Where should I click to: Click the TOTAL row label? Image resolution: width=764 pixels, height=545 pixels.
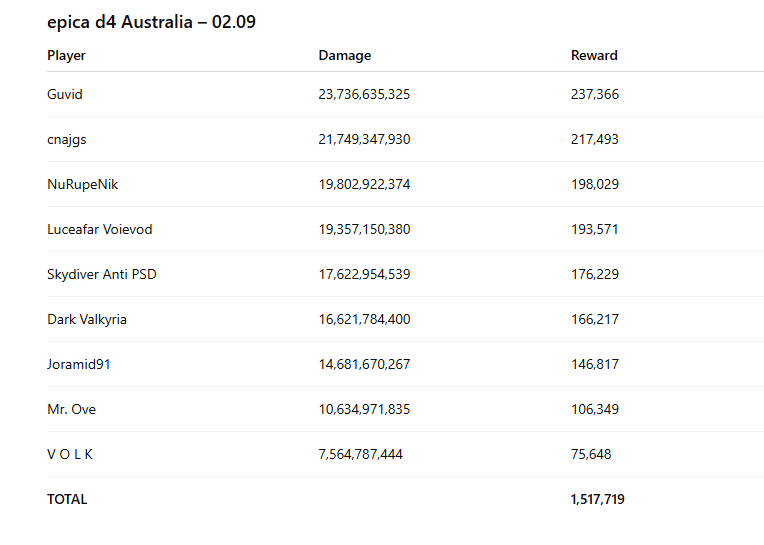67,500
